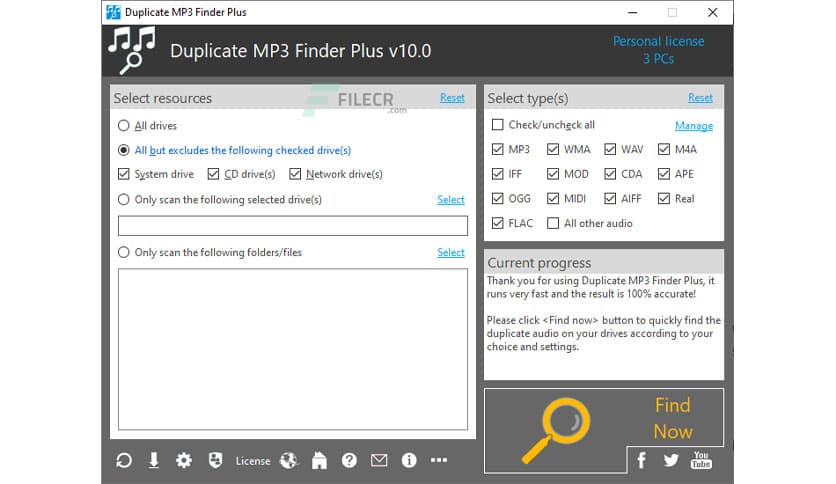Click the Find Now text button
This screenshot has width=836, height=484.
(x=673, y=418)
